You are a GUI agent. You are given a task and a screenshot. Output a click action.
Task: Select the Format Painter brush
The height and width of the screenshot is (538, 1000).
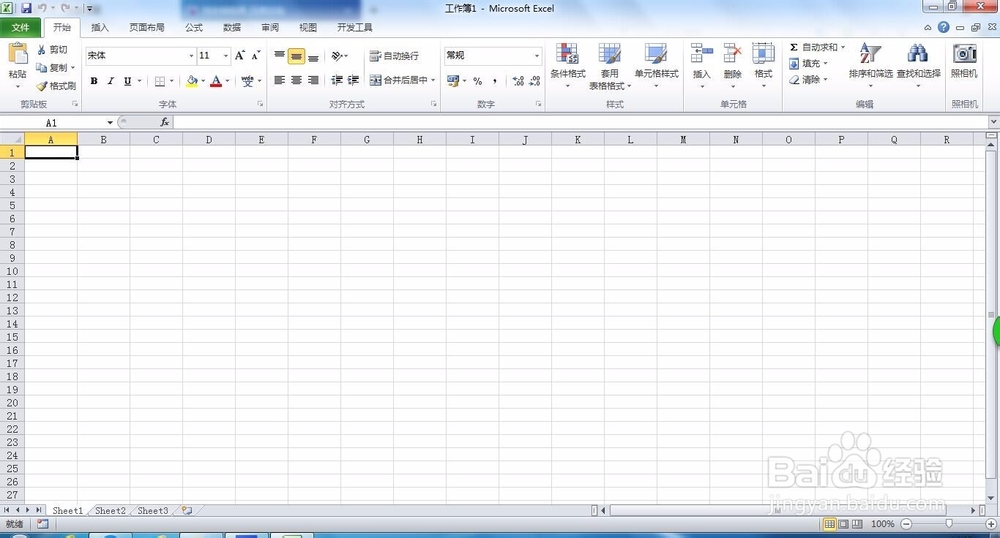(41, 85)
